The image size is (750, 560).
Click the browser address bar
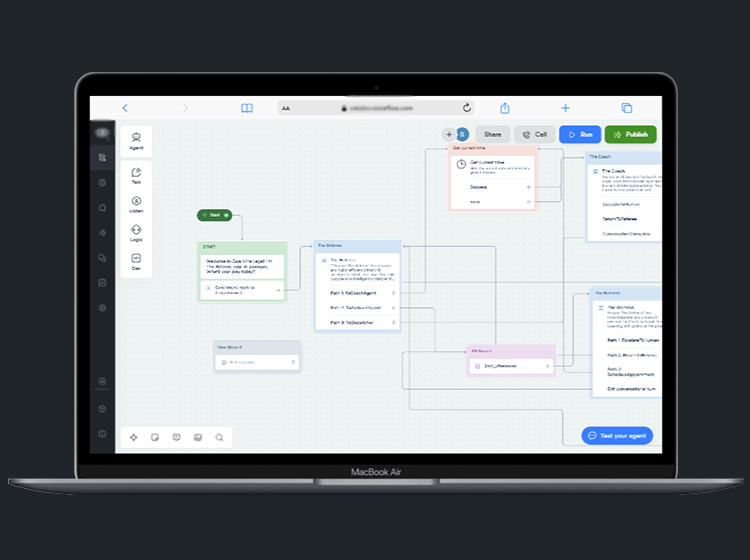[x=376, y=108]
